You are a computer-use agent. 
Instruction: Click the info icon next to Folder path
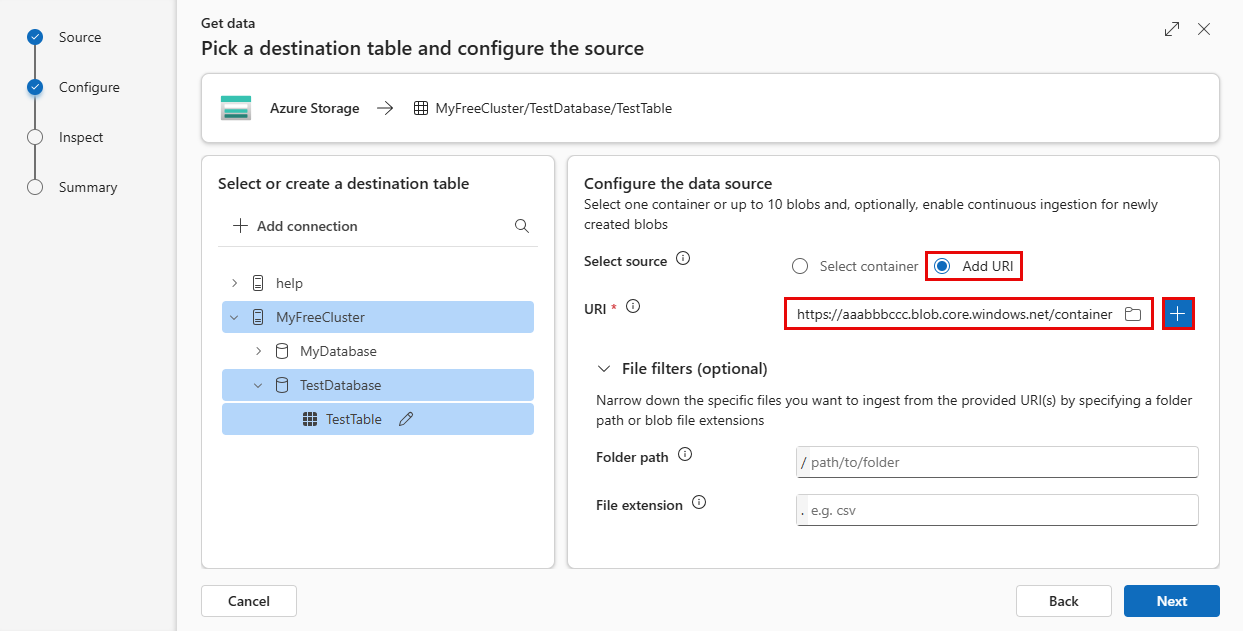point(685,454)
